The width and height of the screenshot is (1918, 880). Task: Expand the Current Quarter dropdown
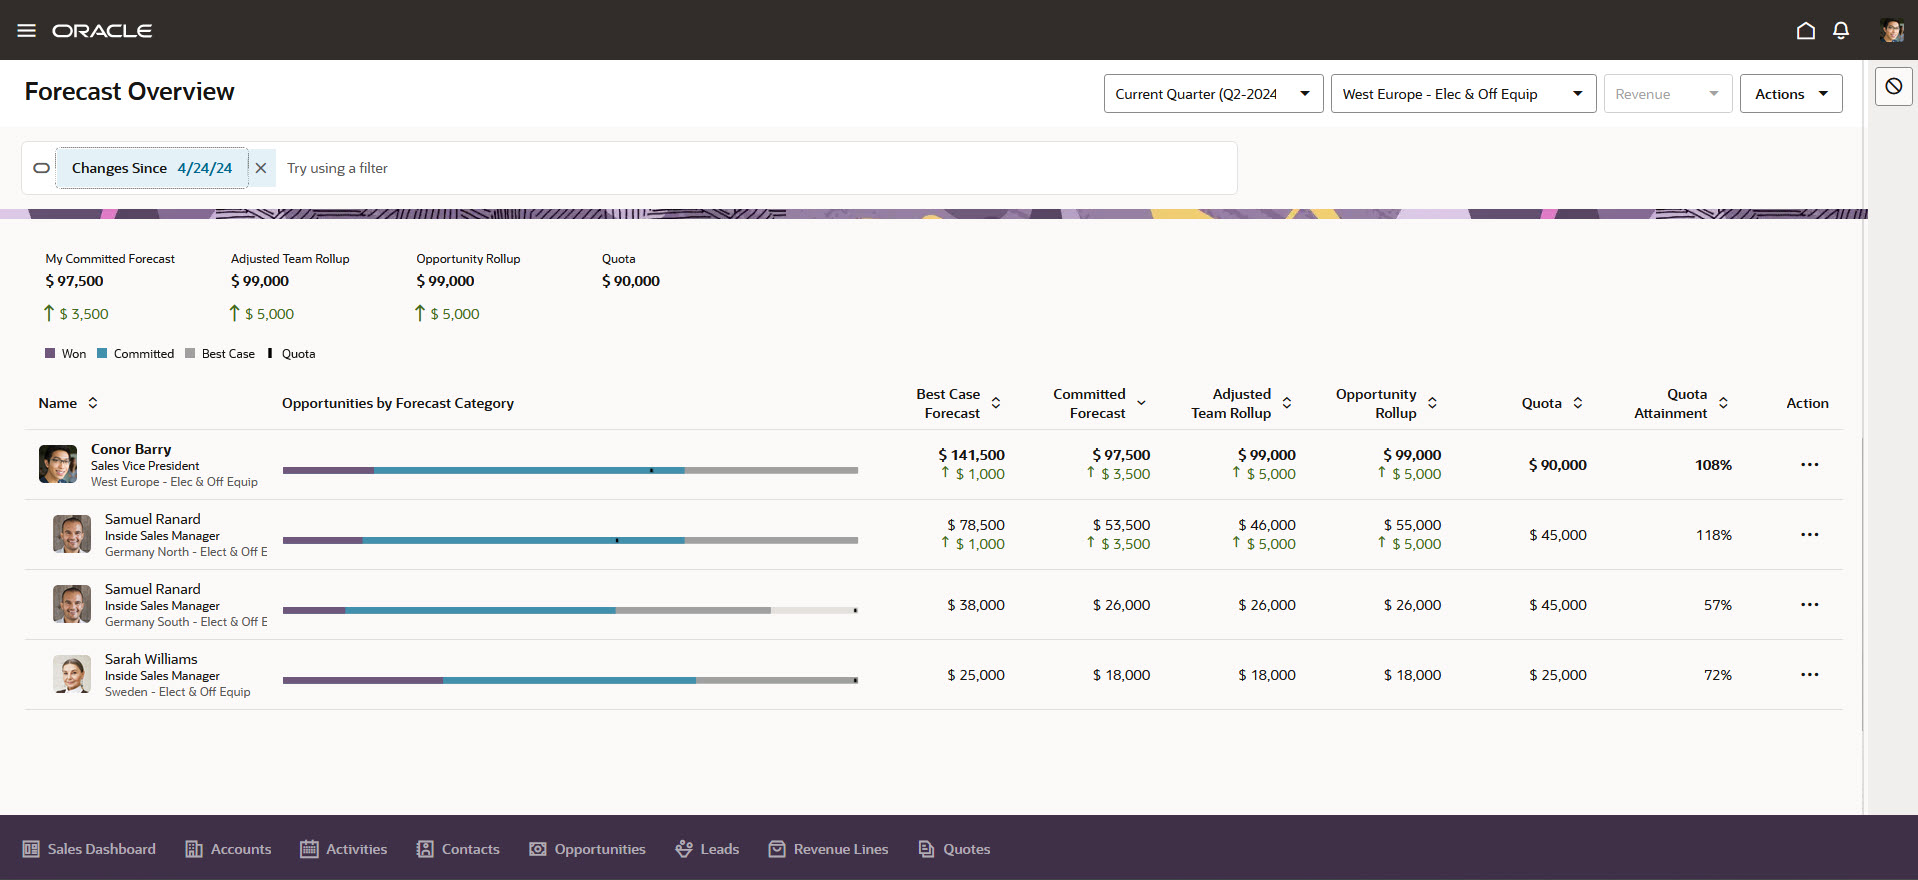pyautogui.click(x=1213, y=94)
